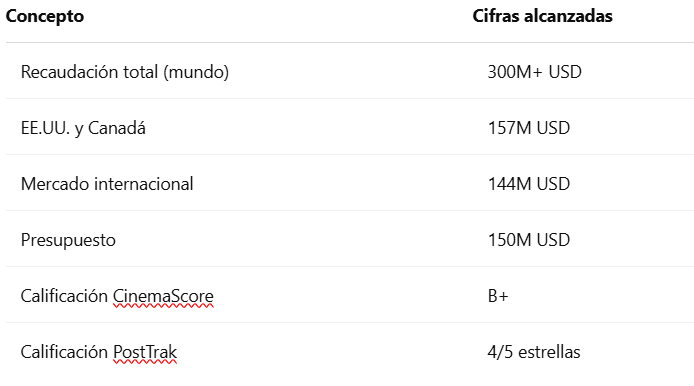Click the word (mundo) in first row
Viewport: 694px width, 386px height.
coord(196,72)
